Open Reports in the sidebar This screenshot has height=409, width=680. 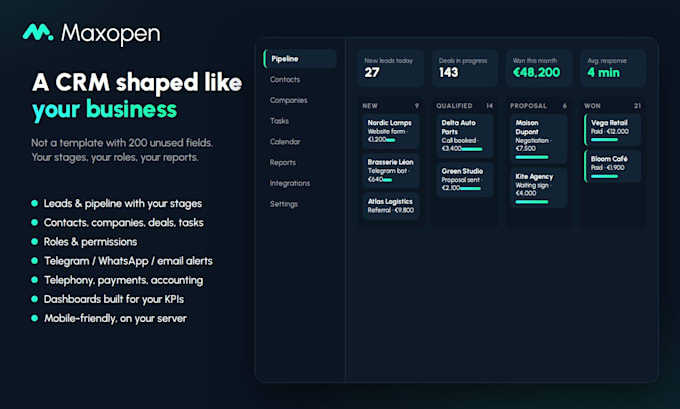[283, 163]
